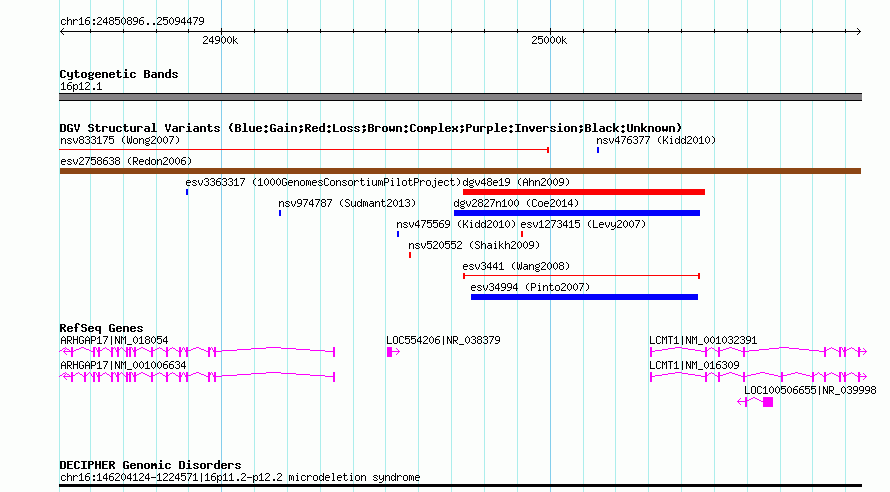The height and width of the screenshot is (492, 890).
Task: Click the small blue nsv974787 gain marker
Action: click(280, 213)
